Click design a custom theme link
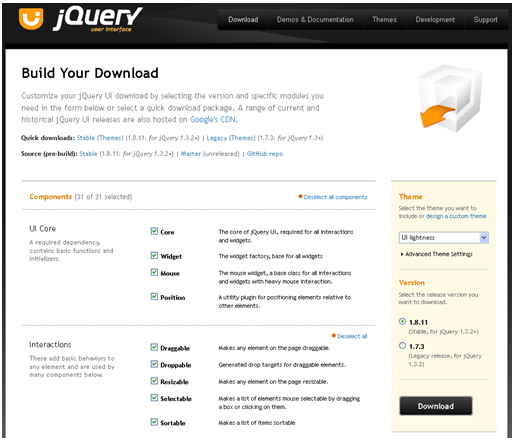The width and height of the screenshot is (514, 443). point(456,216)
